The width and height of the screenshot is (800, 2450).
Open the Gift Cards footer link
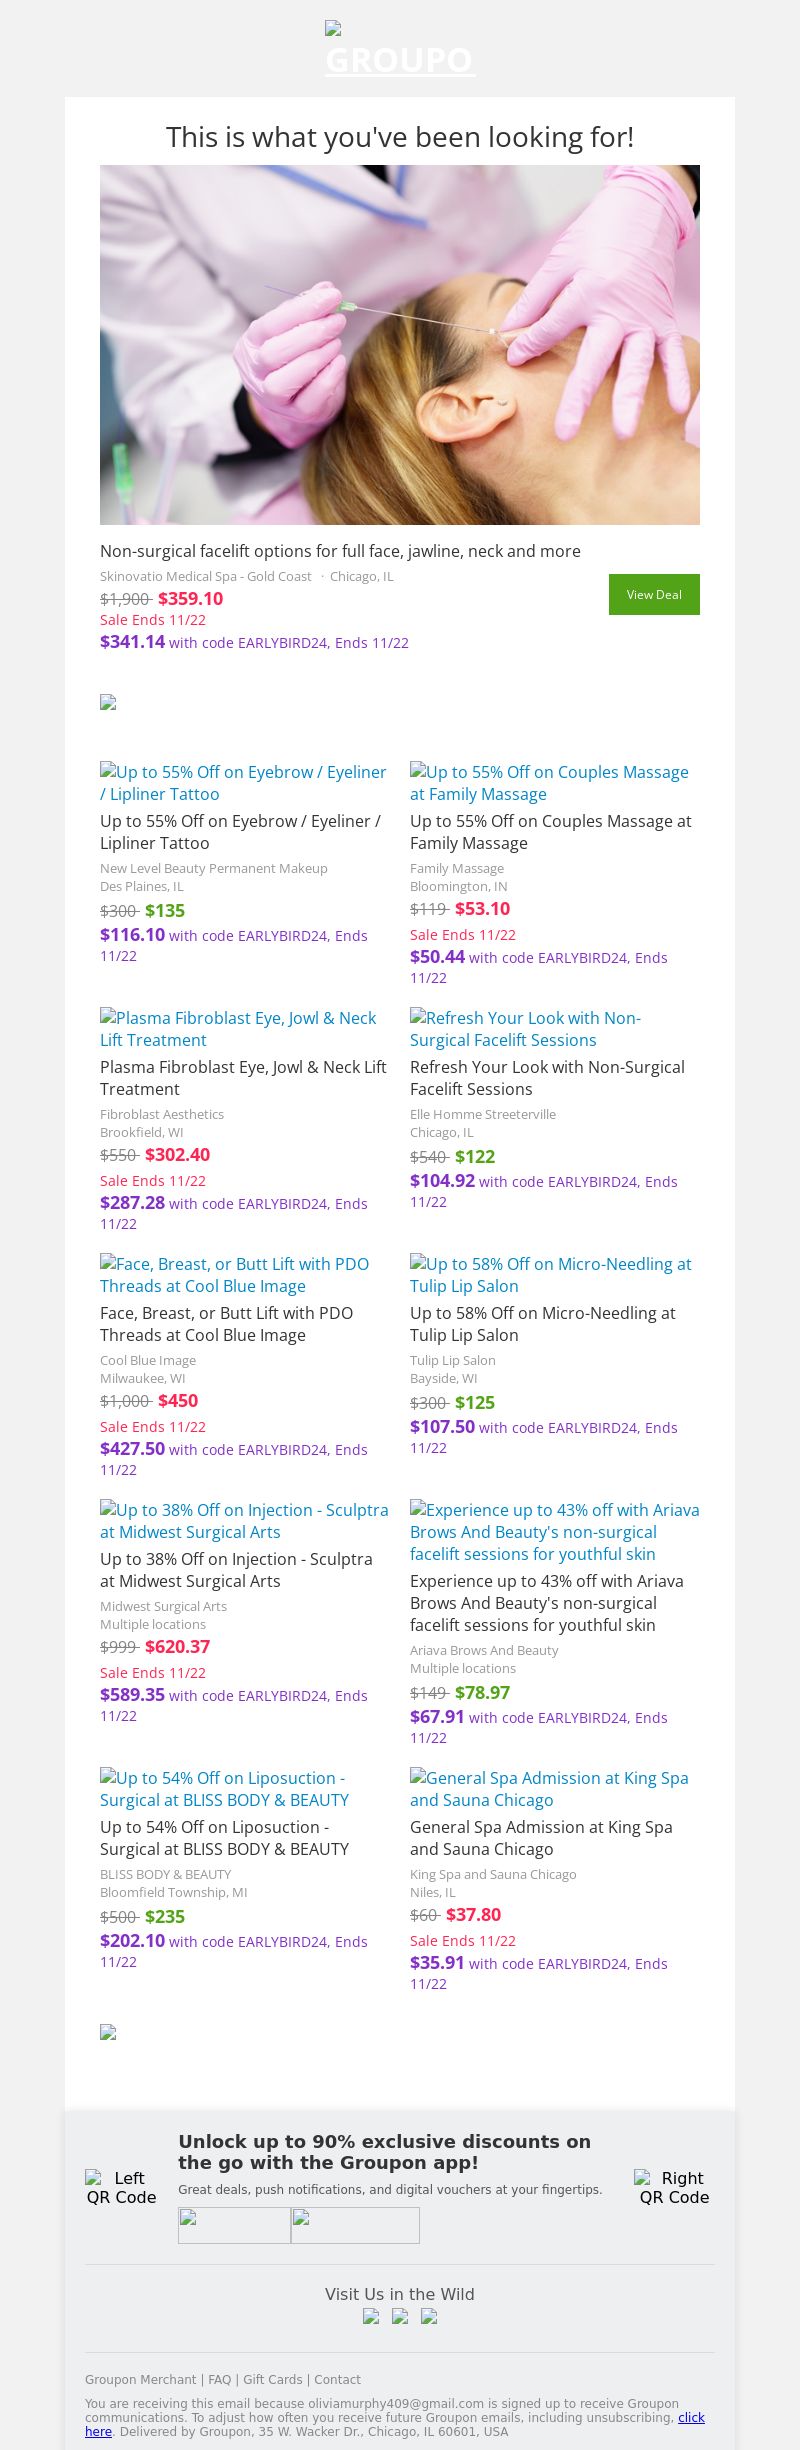[x=273, y=2380]
